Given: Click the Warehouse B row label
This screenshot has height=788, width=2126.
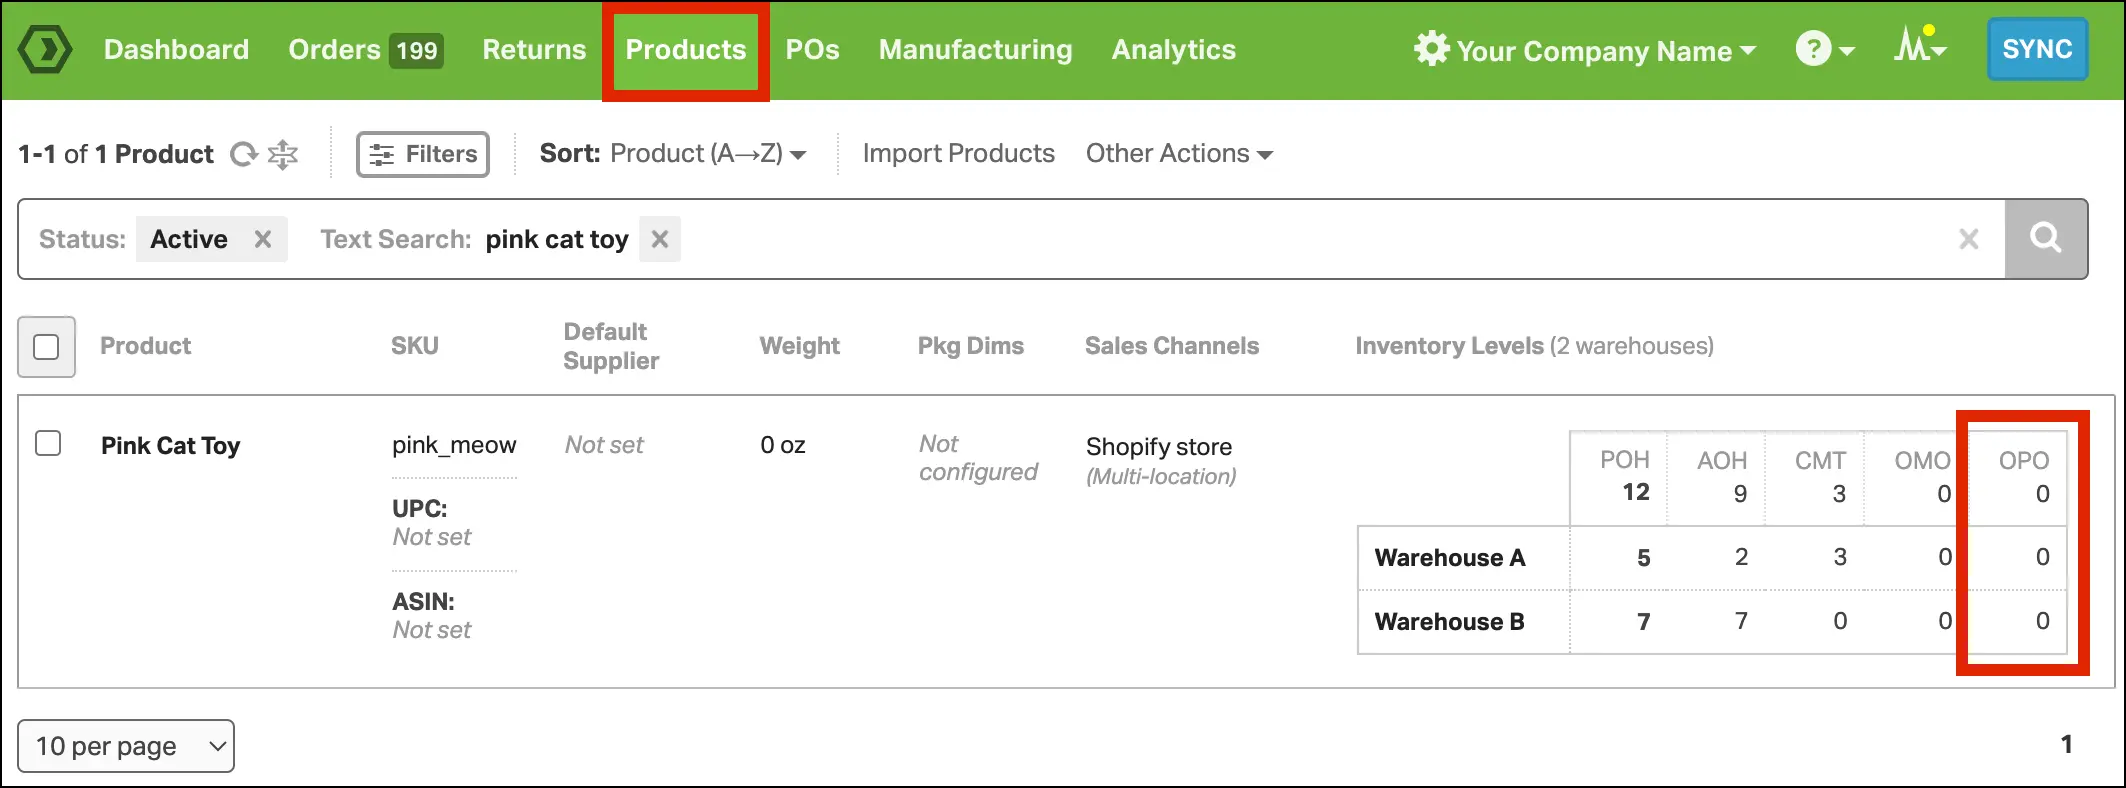Looking at the screenshot, I should pos(1449,622).
